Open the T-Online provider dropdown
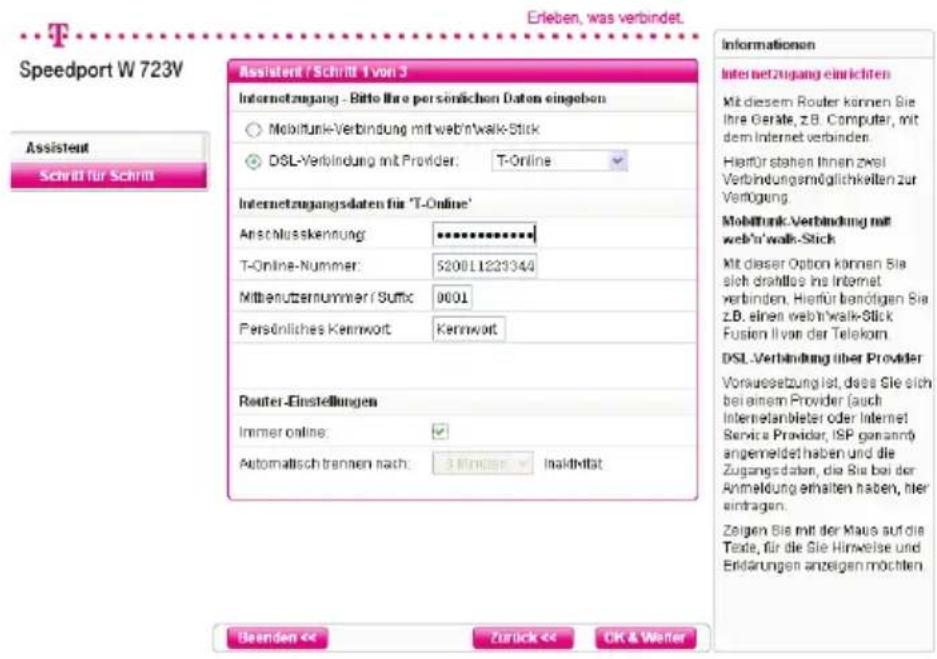 (x=559, y=161)
